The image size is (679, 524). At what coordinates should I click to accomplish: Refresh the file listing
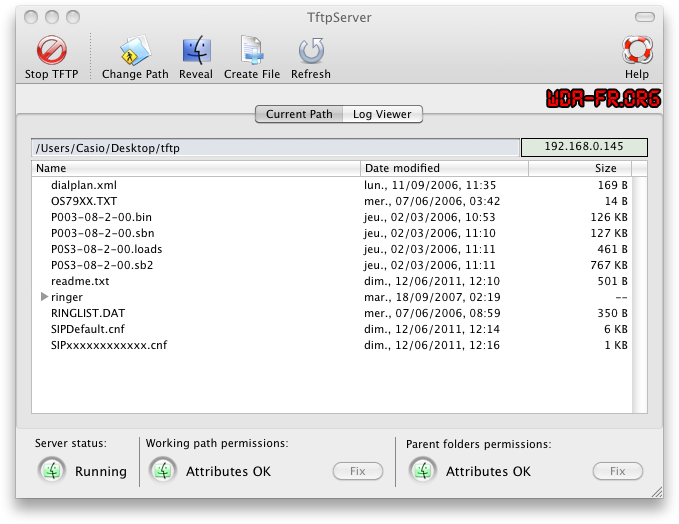[310, 51]
